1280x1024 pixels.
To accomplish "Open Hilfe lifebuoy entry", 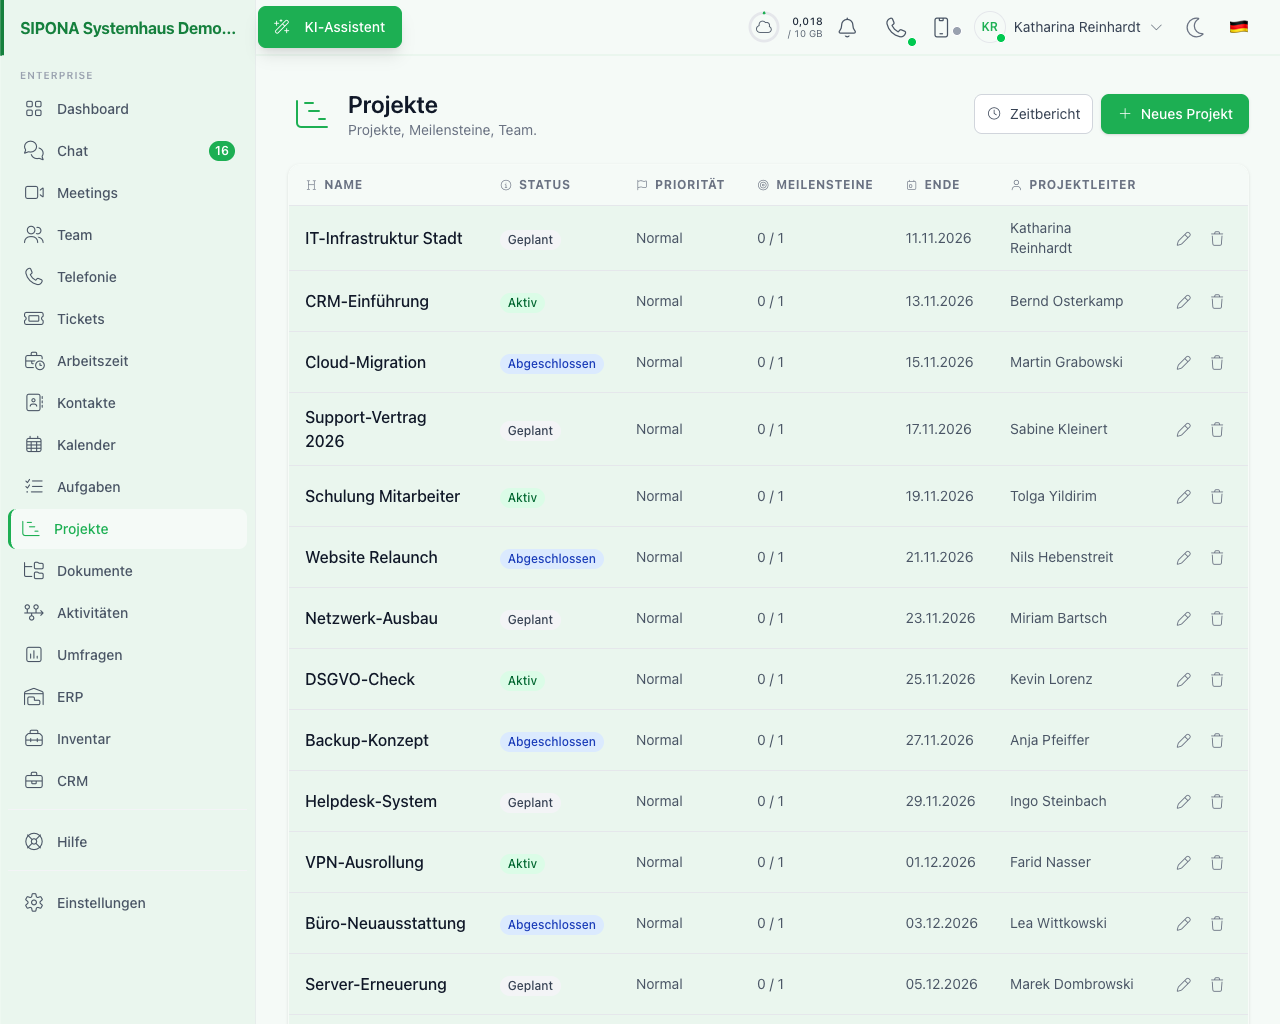I will (128, 842).
